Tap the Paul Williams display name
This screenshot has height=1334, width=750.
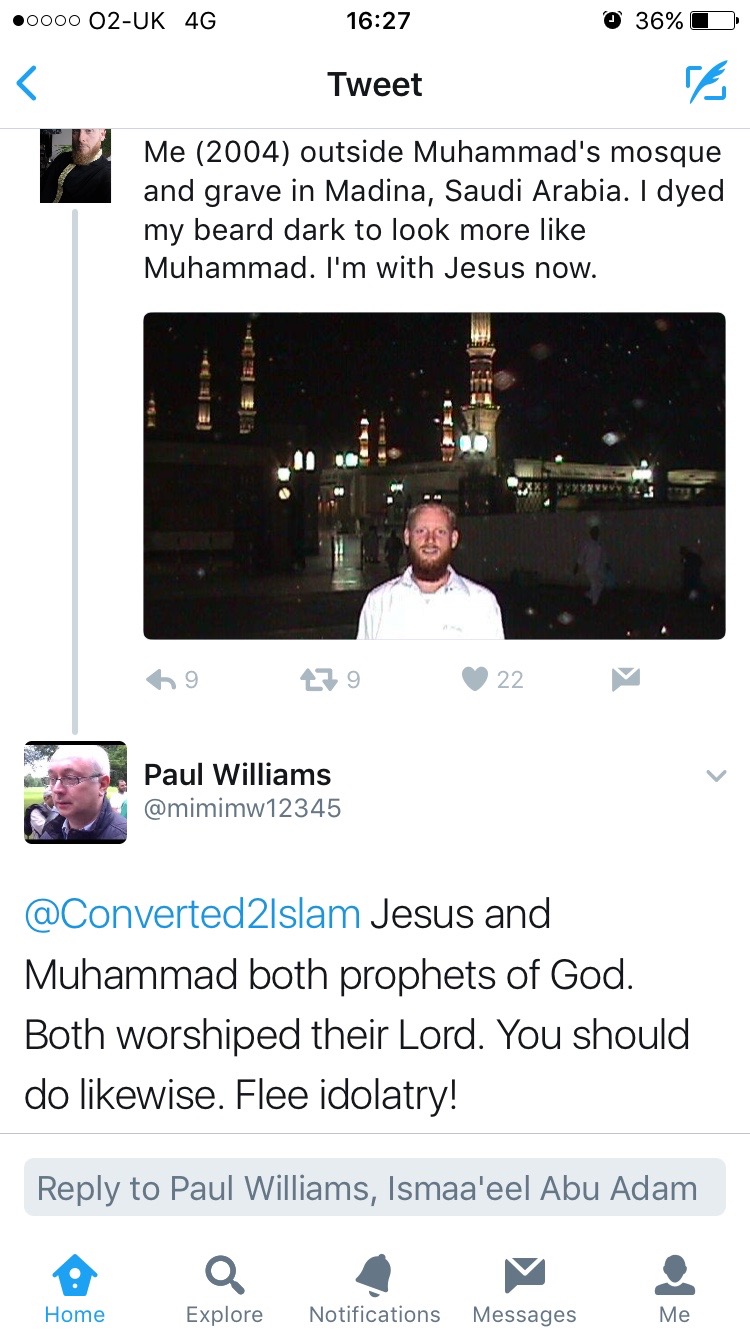(x=237, y=774)
